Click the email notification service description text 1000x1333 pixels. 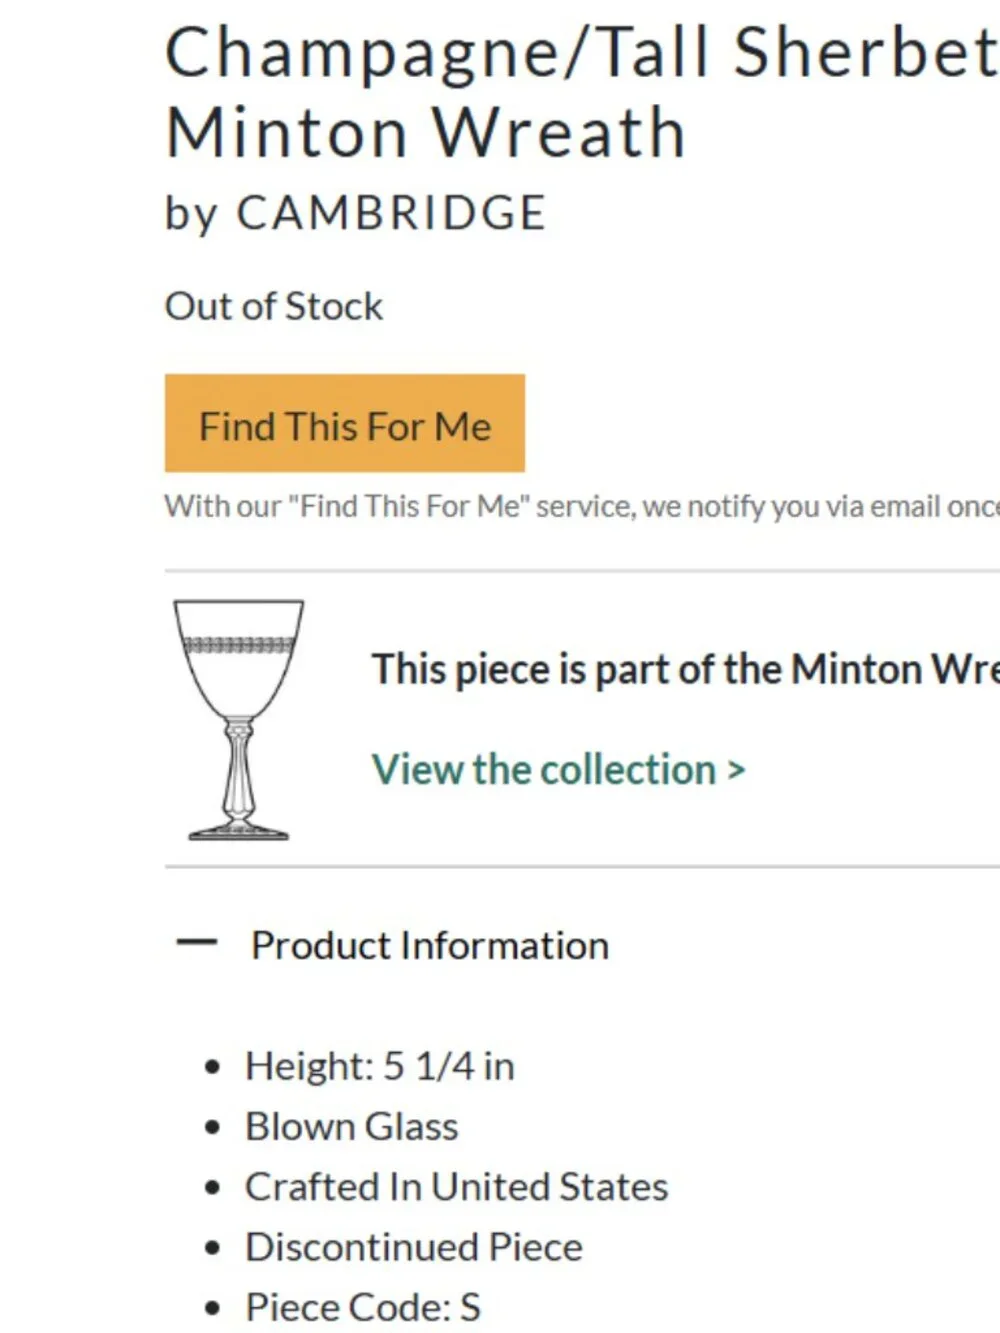(x=582, y=506)
